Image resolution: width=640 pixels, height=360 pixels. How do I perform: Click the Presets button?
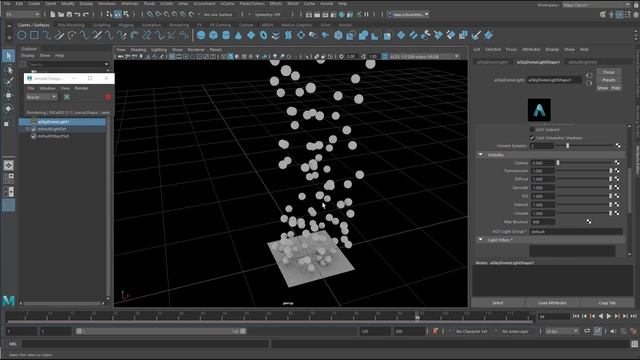coord(609,80)
